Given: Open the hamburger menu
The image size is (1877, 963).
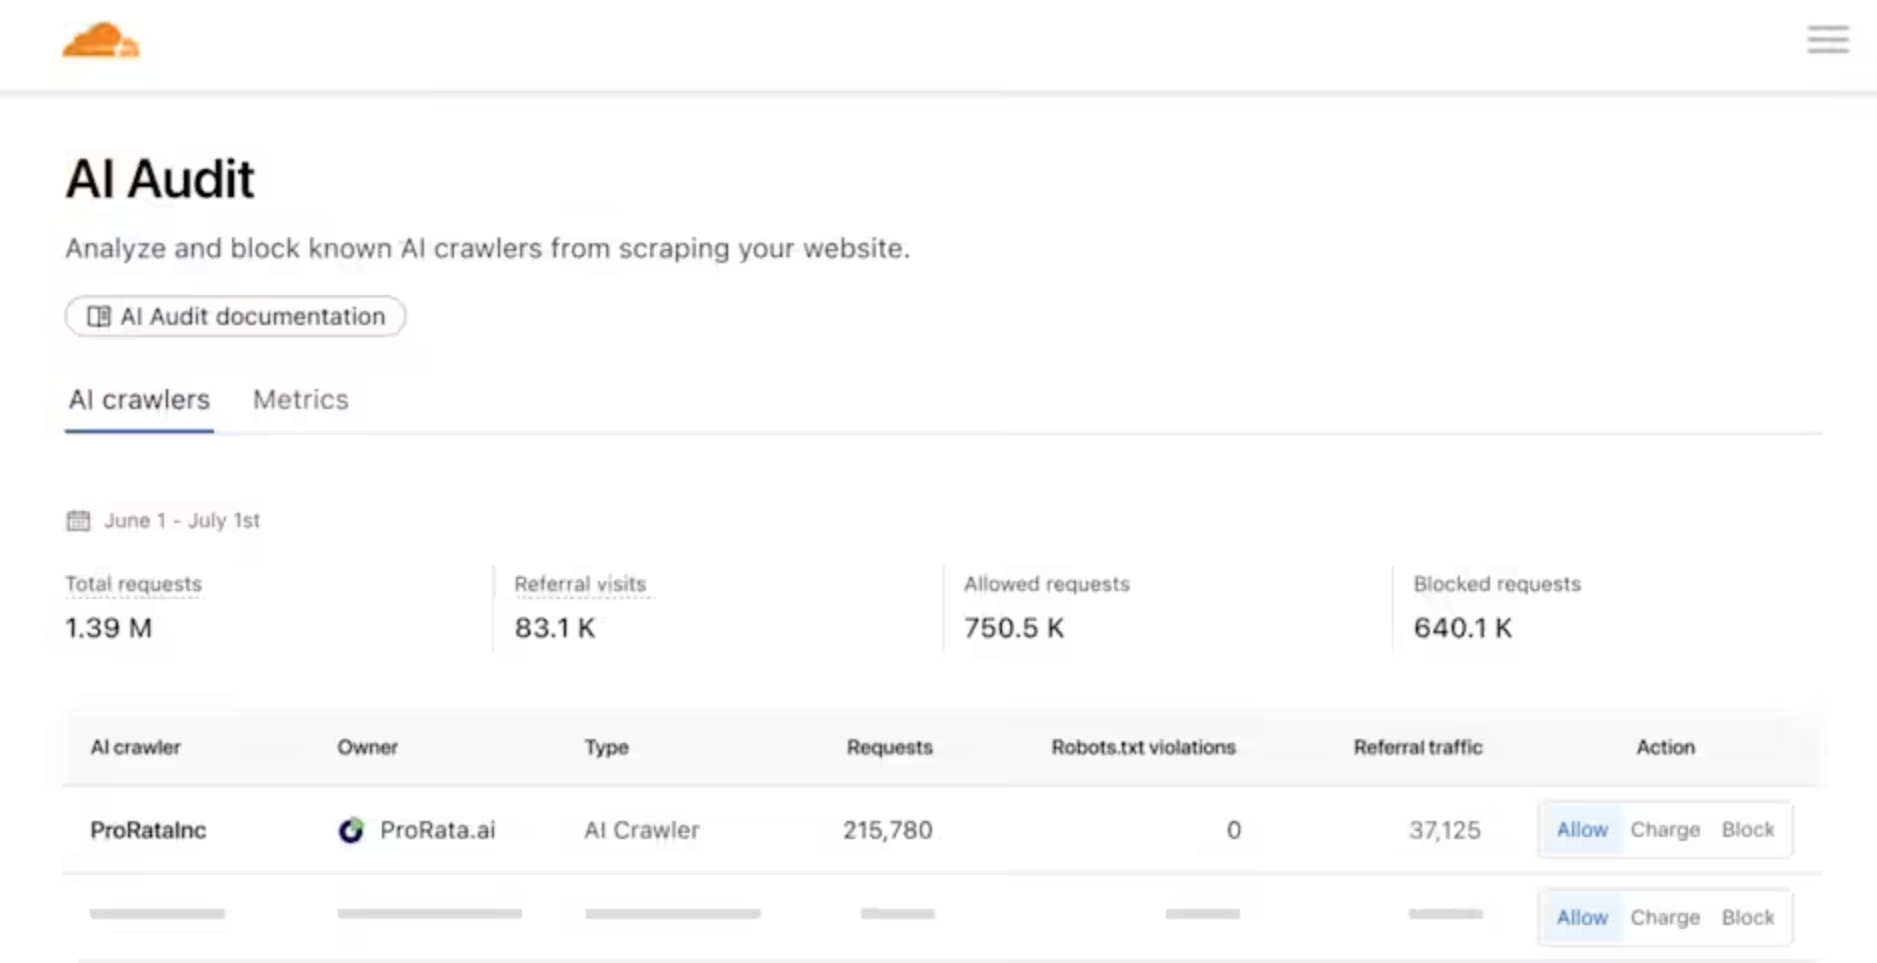Looking at the screenshot, I should tap(1827, 40).
